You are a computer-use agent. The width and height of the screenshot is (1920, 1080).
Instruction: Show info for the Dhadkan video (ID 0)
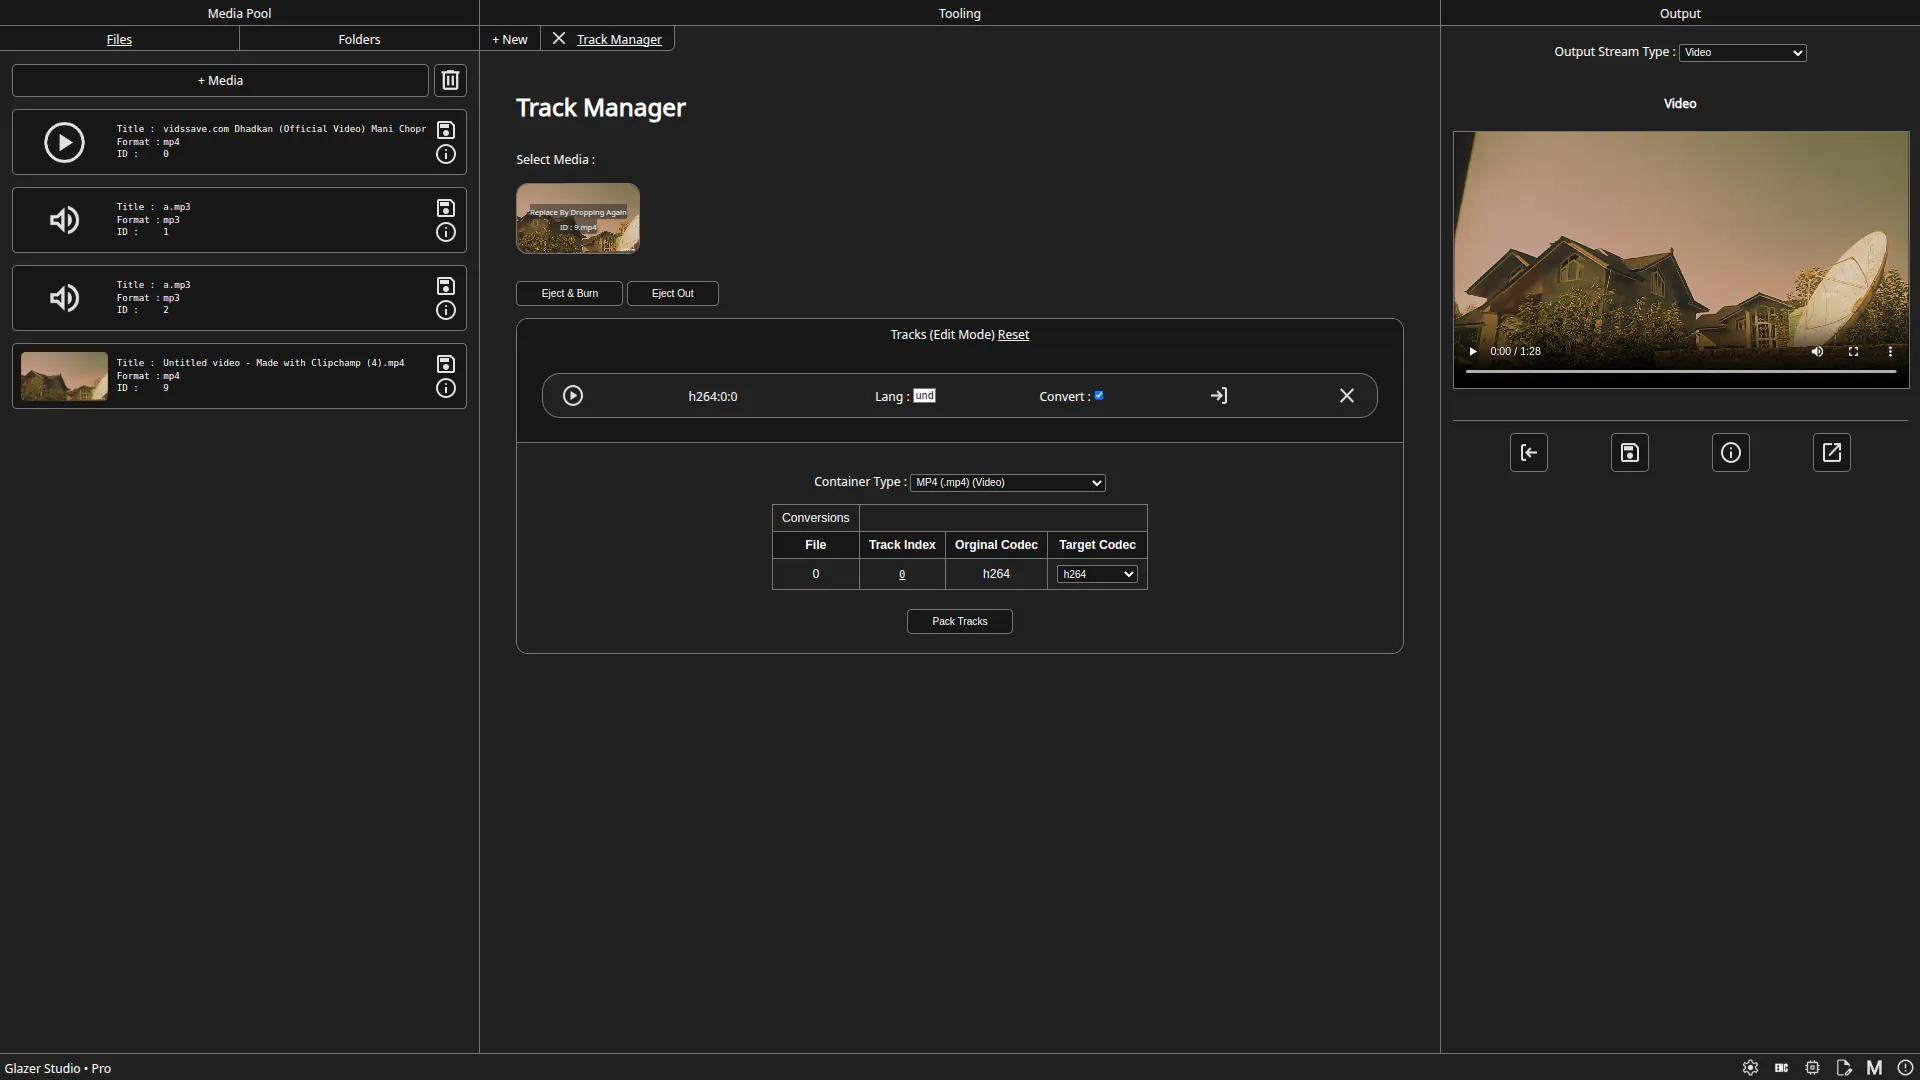[446, 154]
